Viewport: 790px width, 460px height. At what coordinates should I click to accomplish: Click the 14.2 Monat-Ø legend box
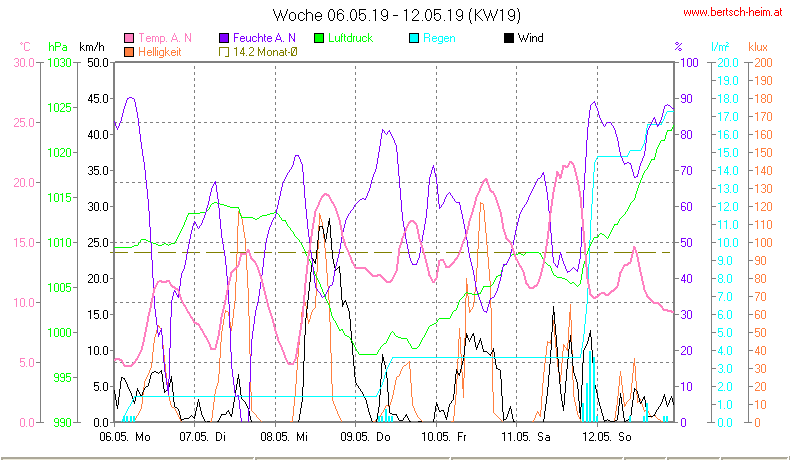click(224, 52)
